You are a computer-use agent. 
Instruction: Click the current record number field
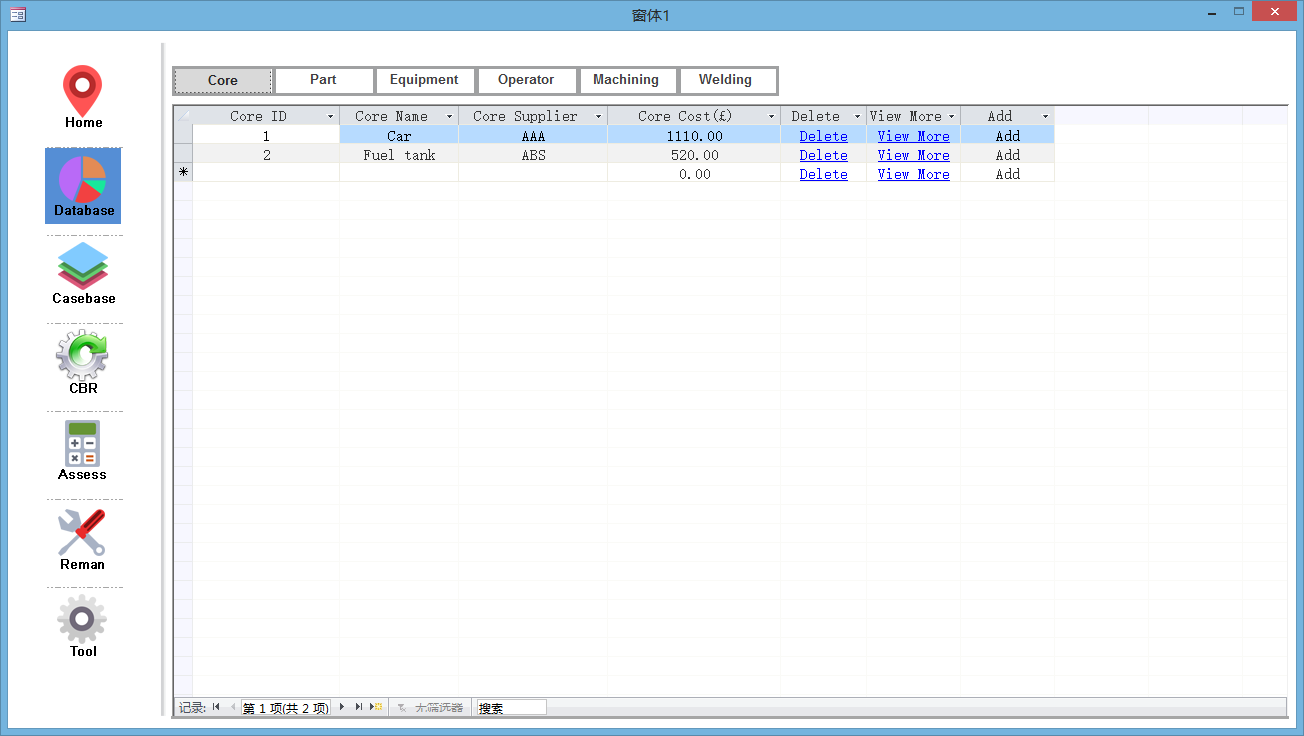point(286,707)
